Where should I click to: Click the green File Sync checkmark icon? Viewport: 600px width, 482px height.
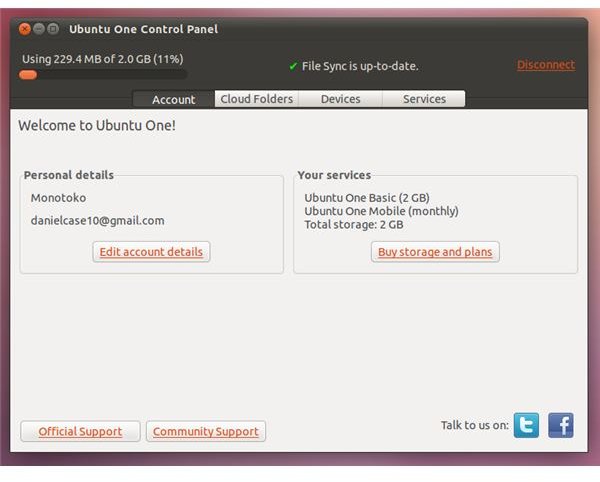[293, 66]
